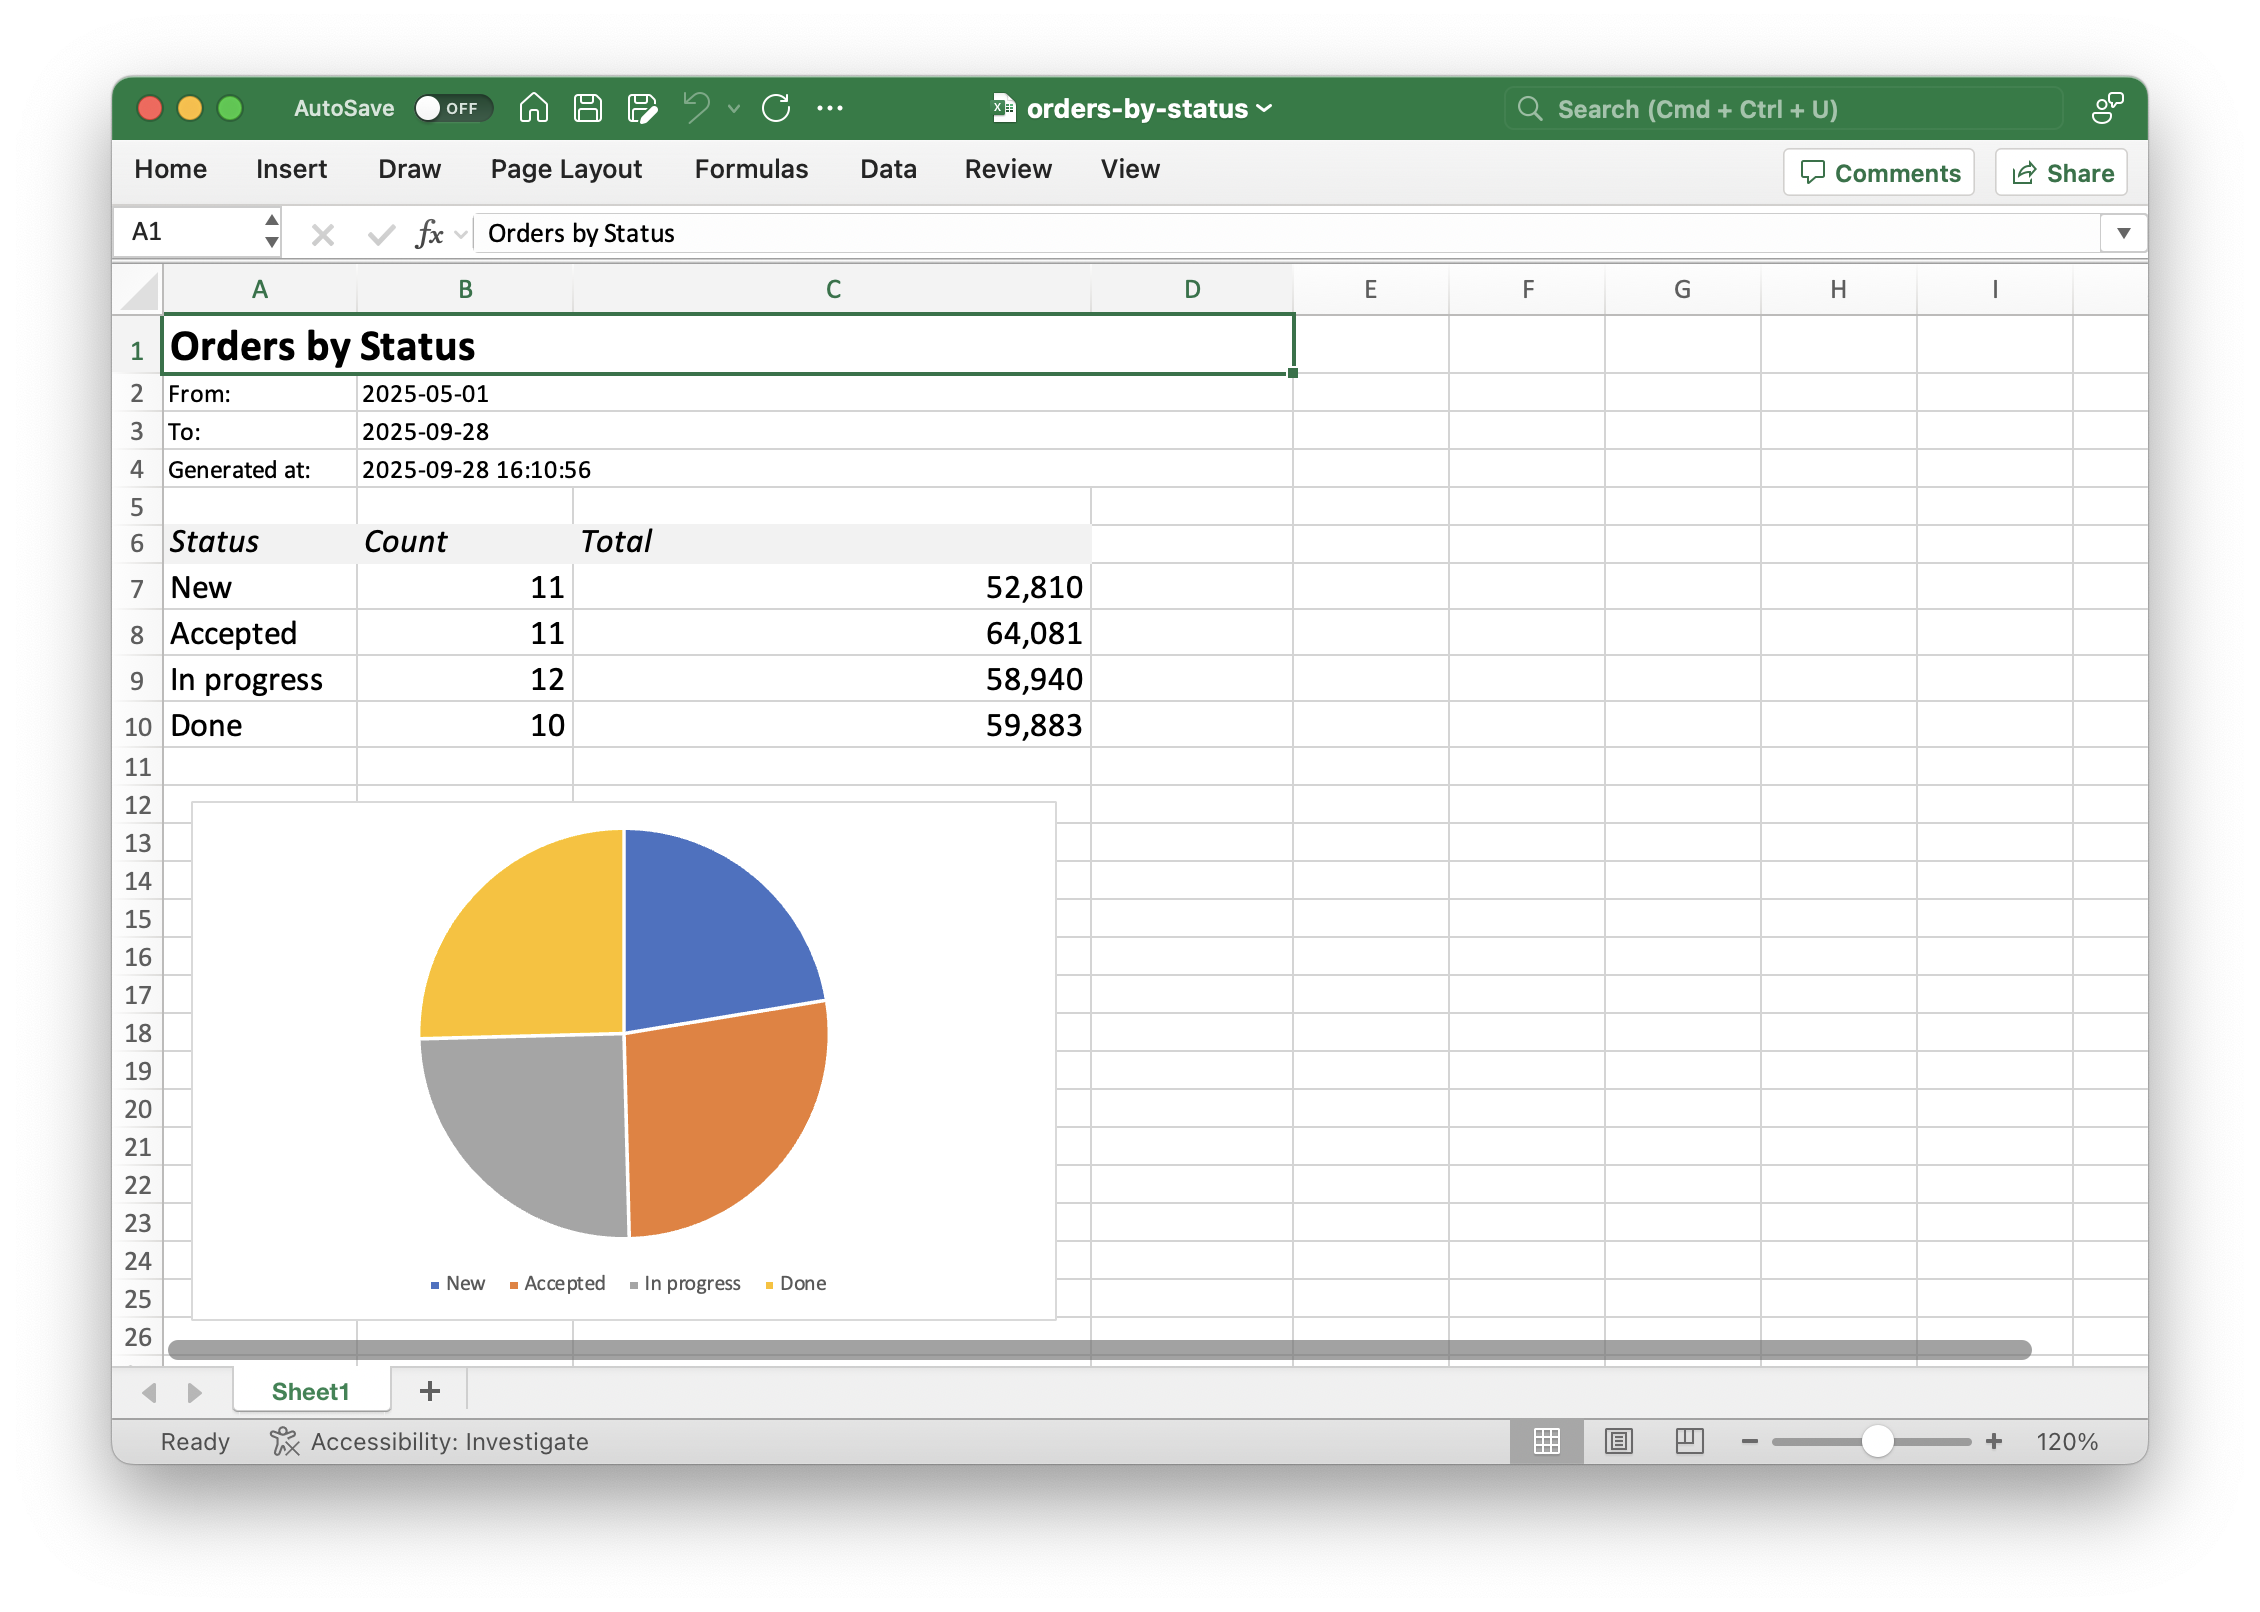Click the Redo icon

(777, 108)
